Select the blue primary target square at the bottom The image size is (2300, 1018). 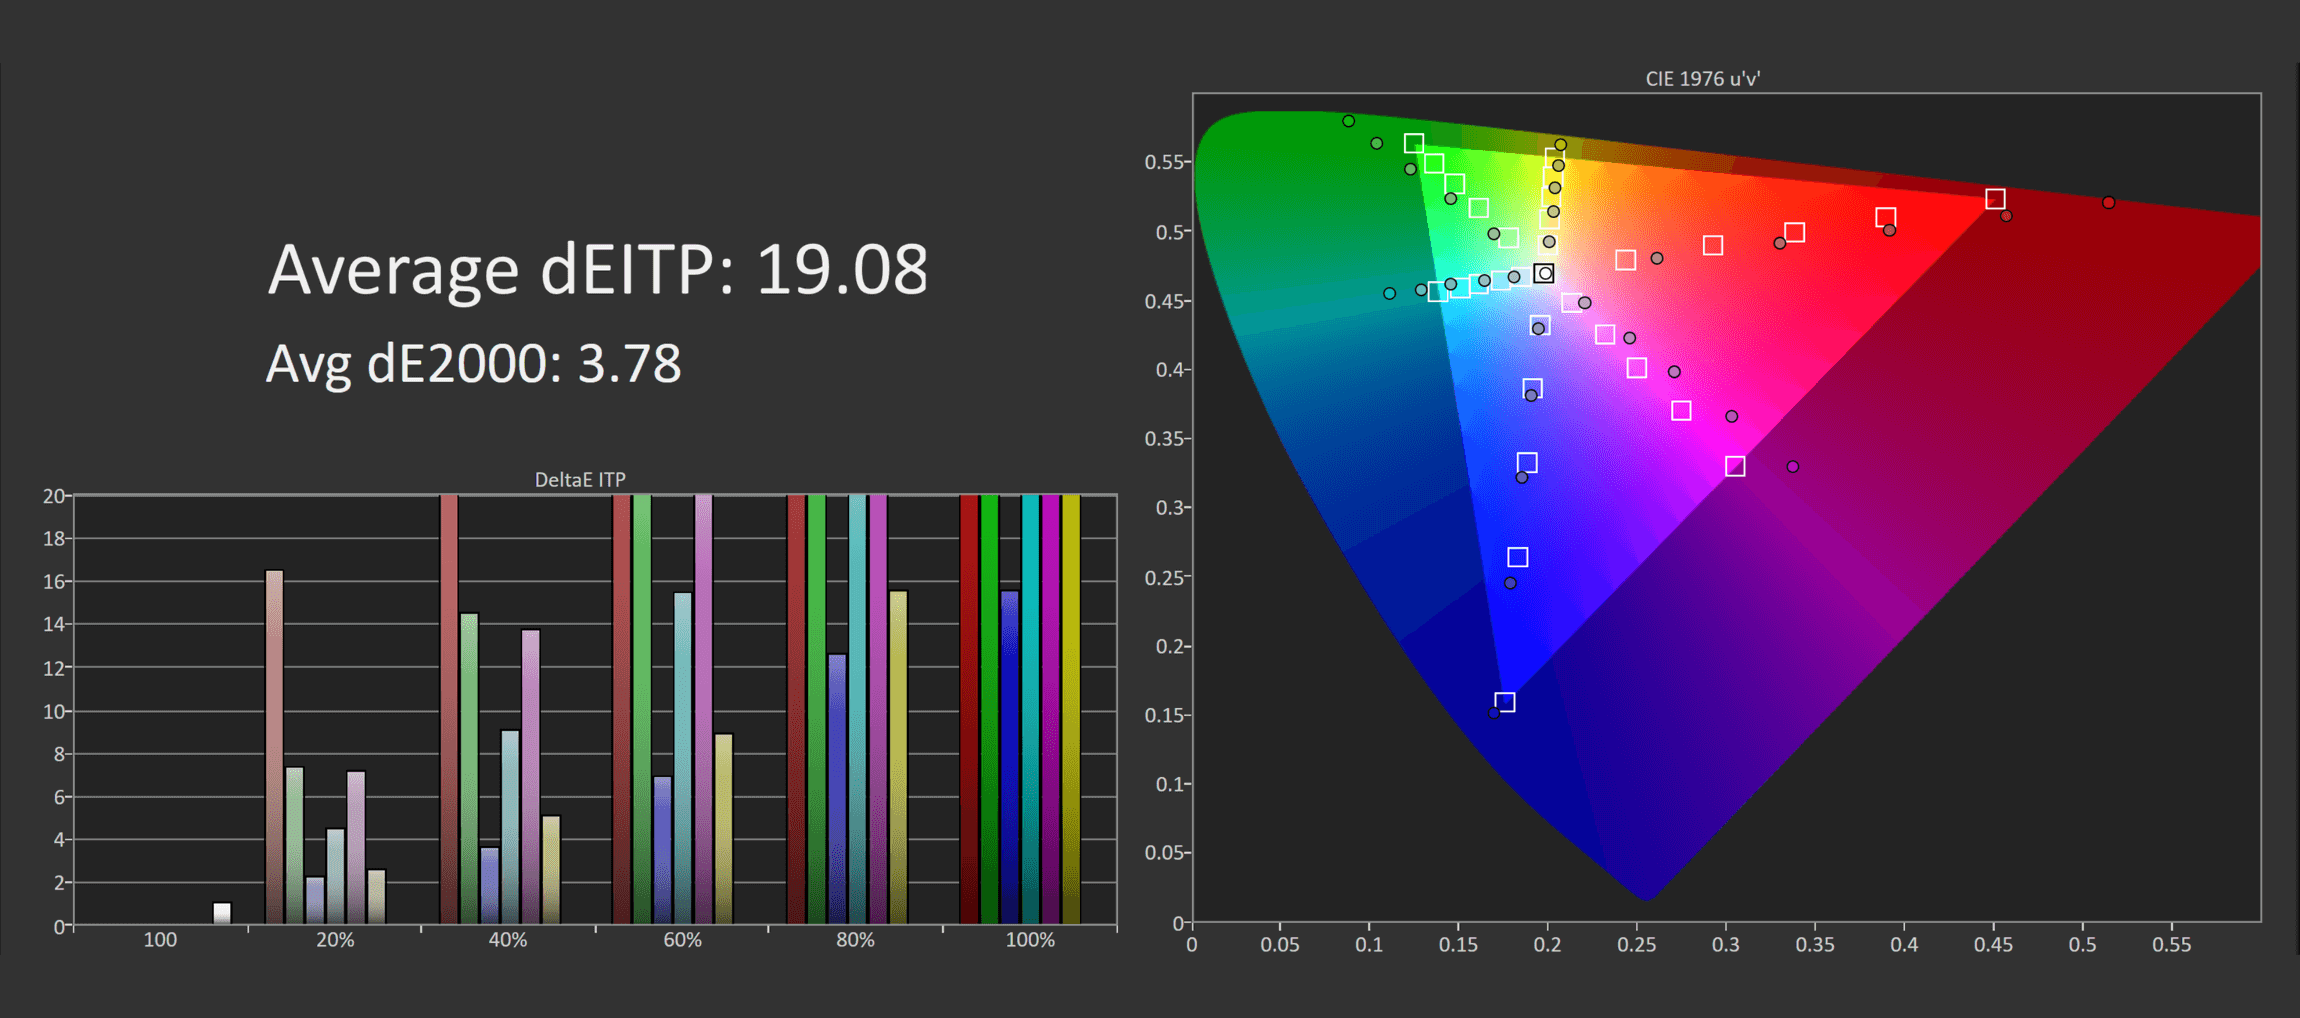point(1505,702)
